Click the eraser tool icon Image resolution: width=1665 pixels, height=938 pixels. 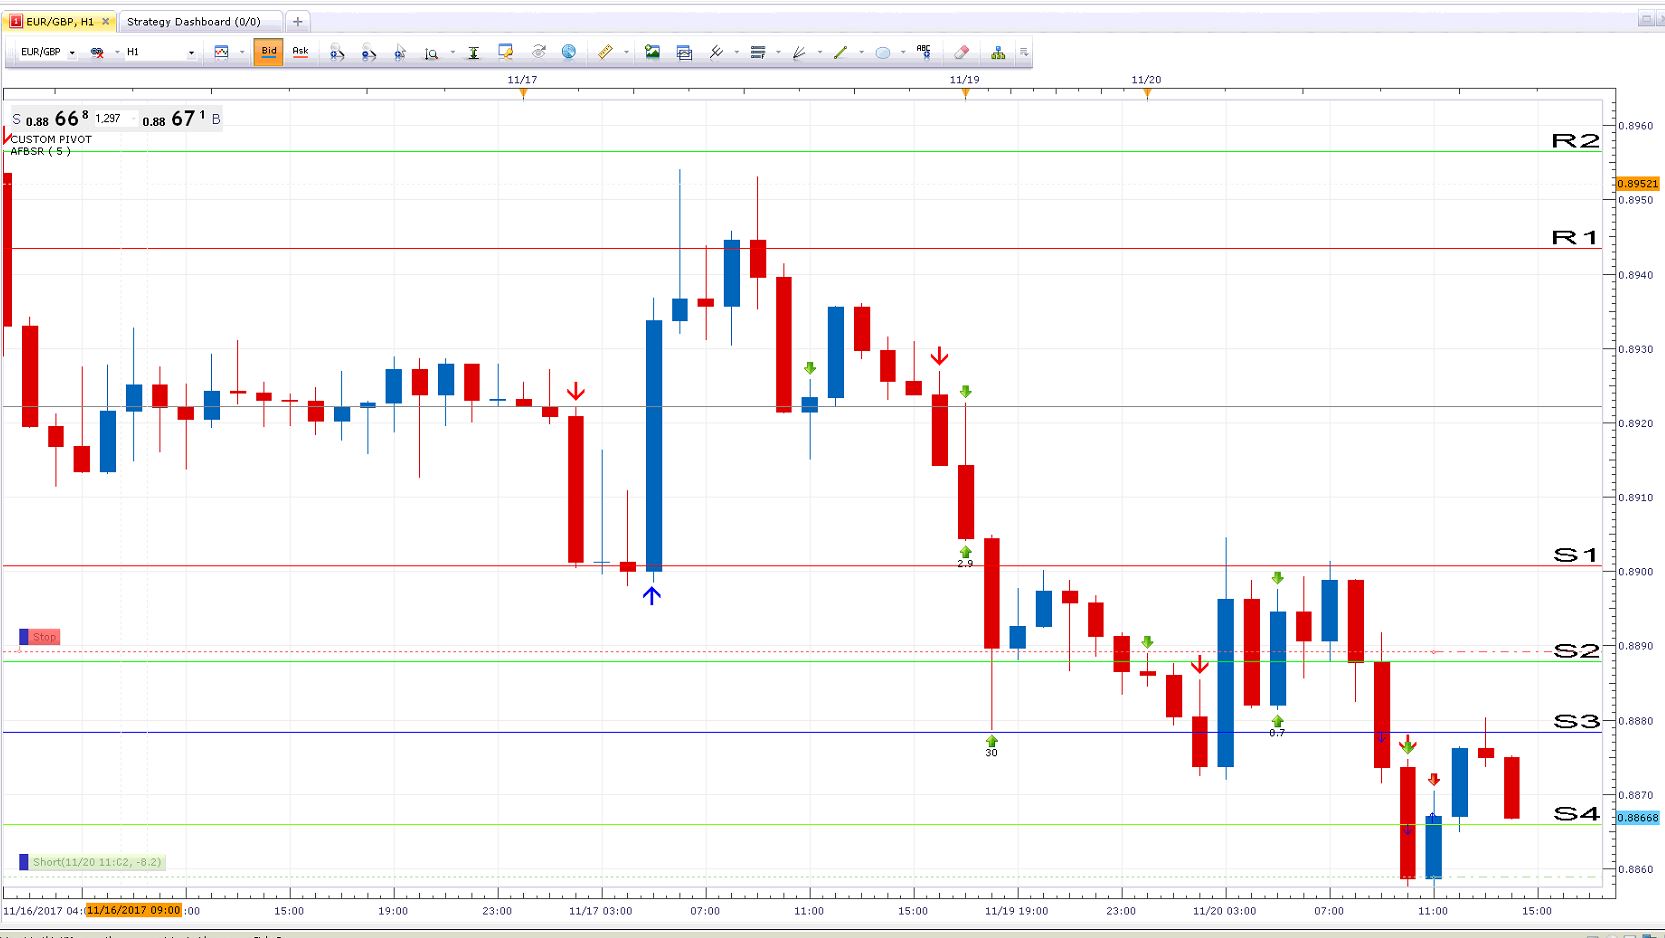tap(961, 52)
